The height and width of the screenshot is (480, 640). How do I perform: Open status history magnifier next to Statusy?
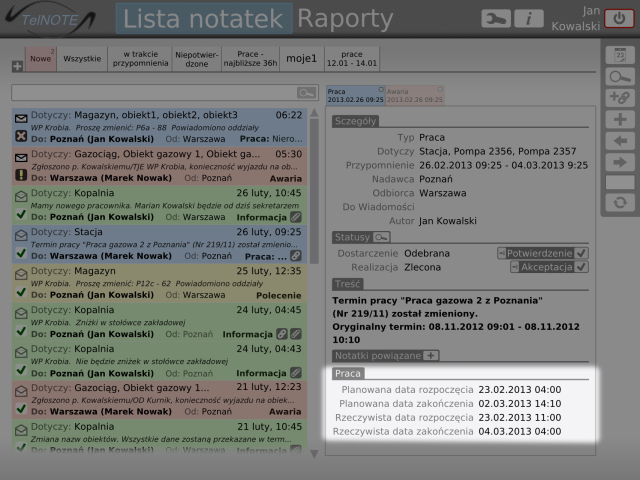coord(381,237)
